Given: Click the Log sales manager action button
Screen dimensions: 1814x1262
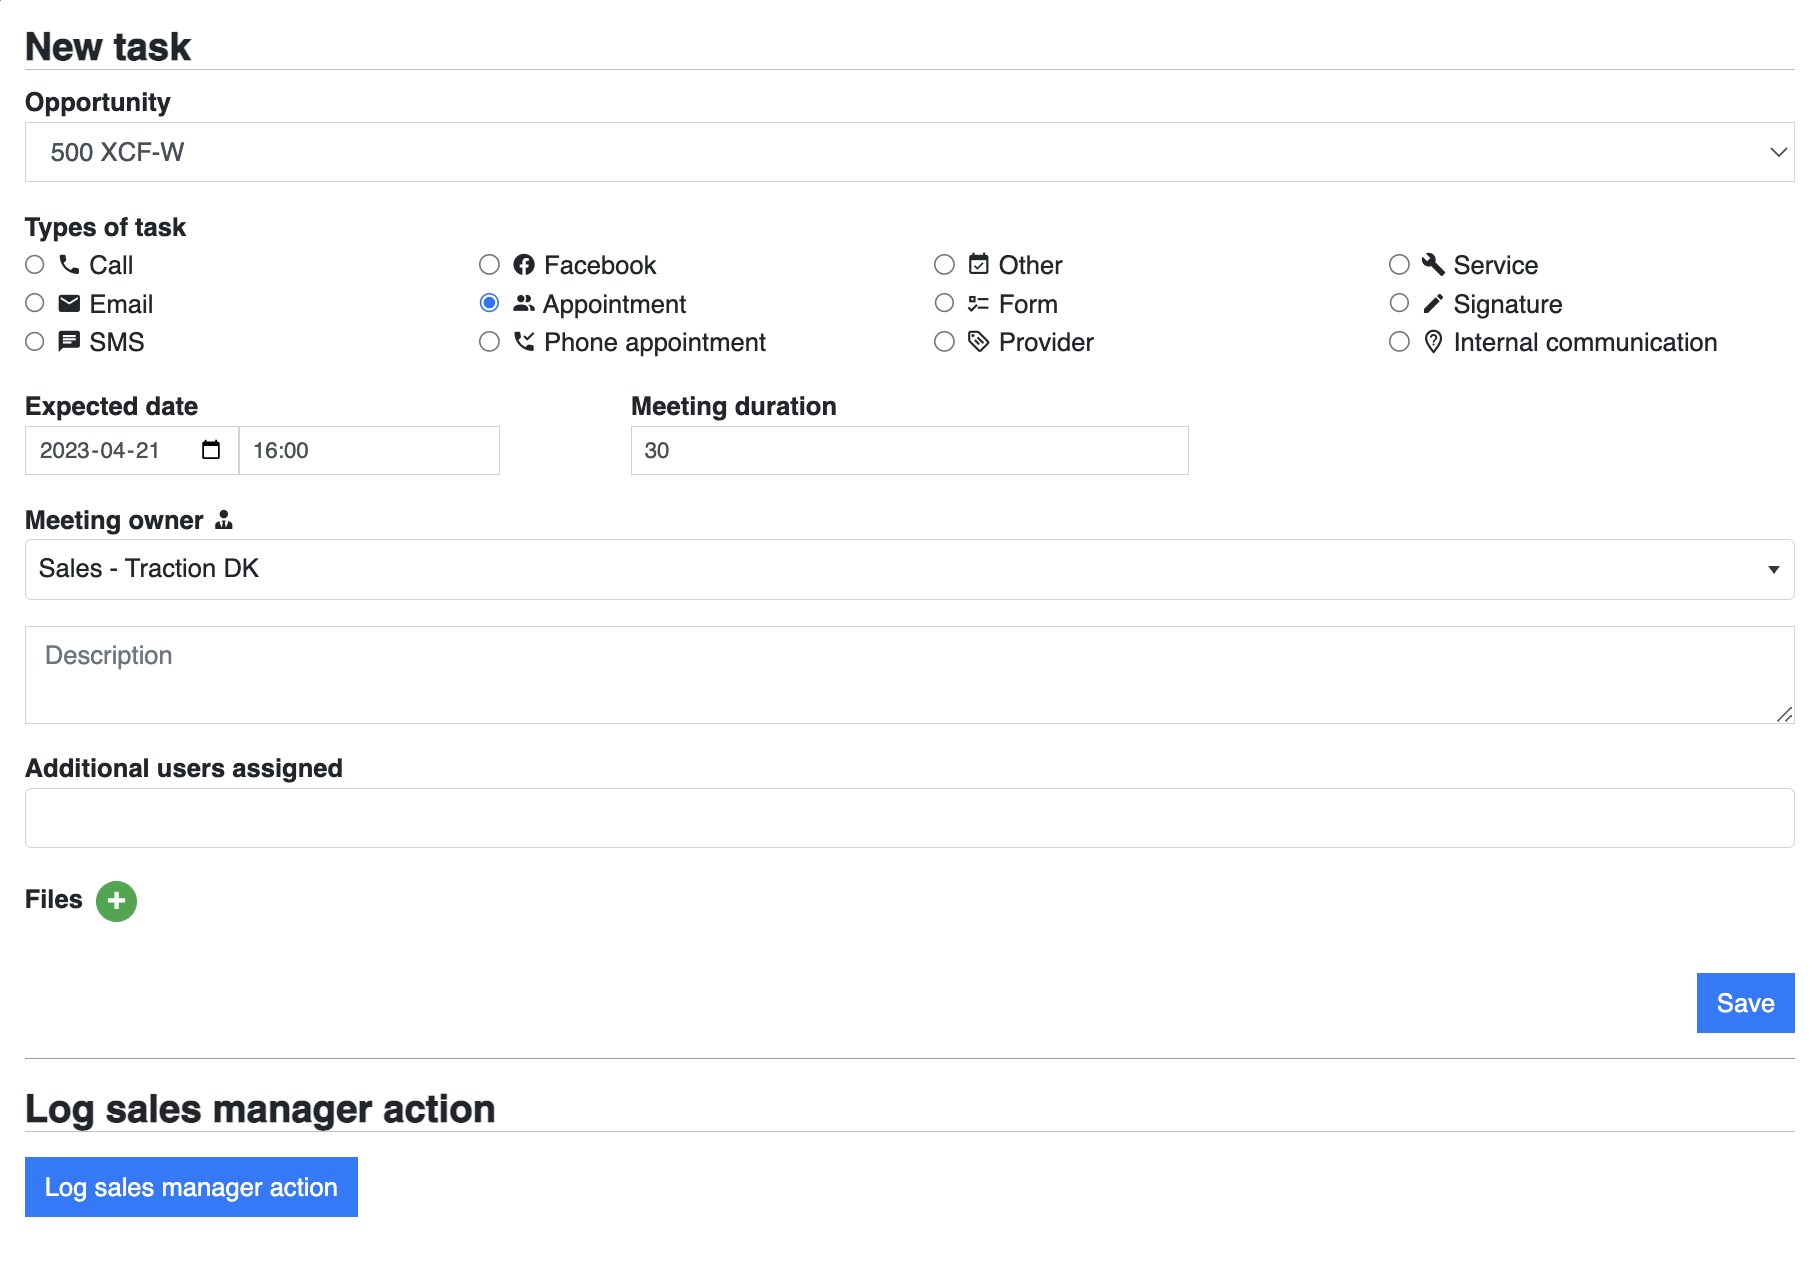Looking at the screenshot, I should (x=191, y=1187).
